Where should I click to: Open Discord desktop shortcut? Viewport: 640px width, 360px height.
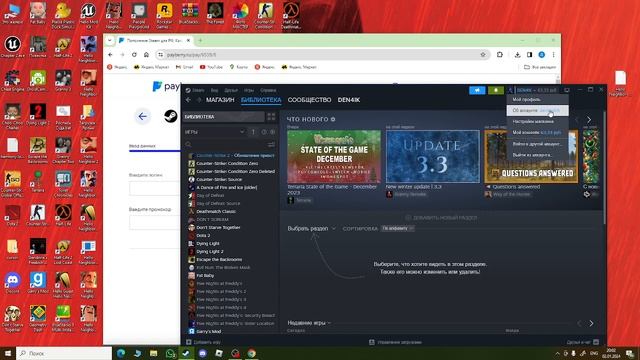[13, 282]
